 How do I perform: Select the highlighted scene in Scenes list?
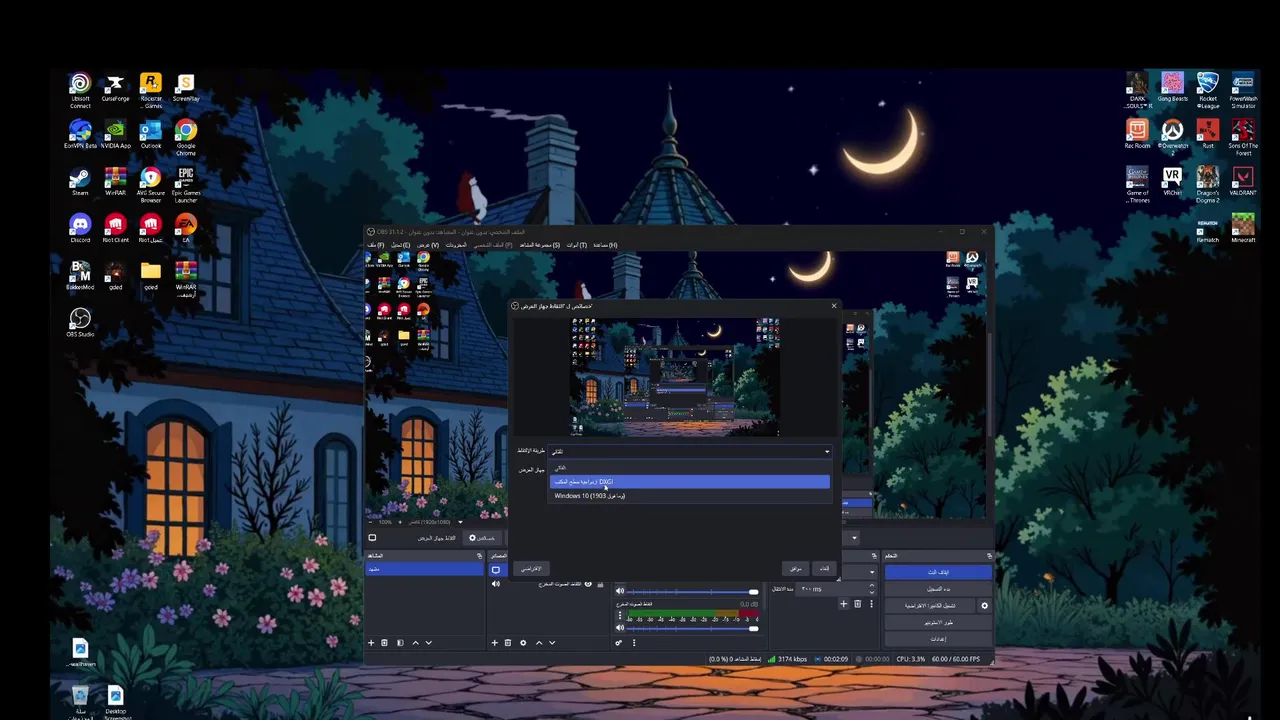(424, 569)
